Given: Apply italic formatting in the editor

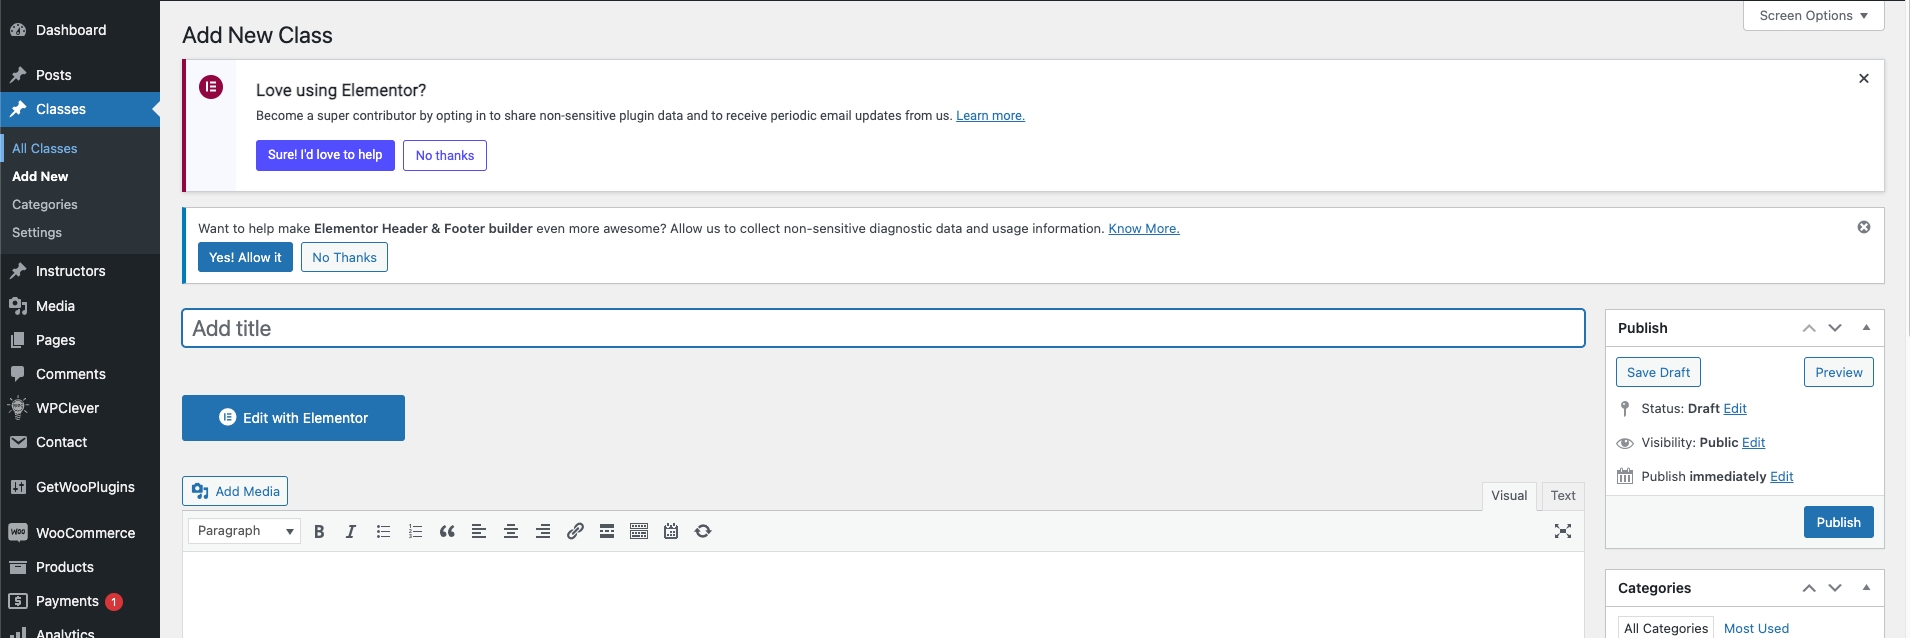Looking at the screenshot, I should [x=351, y=532].
